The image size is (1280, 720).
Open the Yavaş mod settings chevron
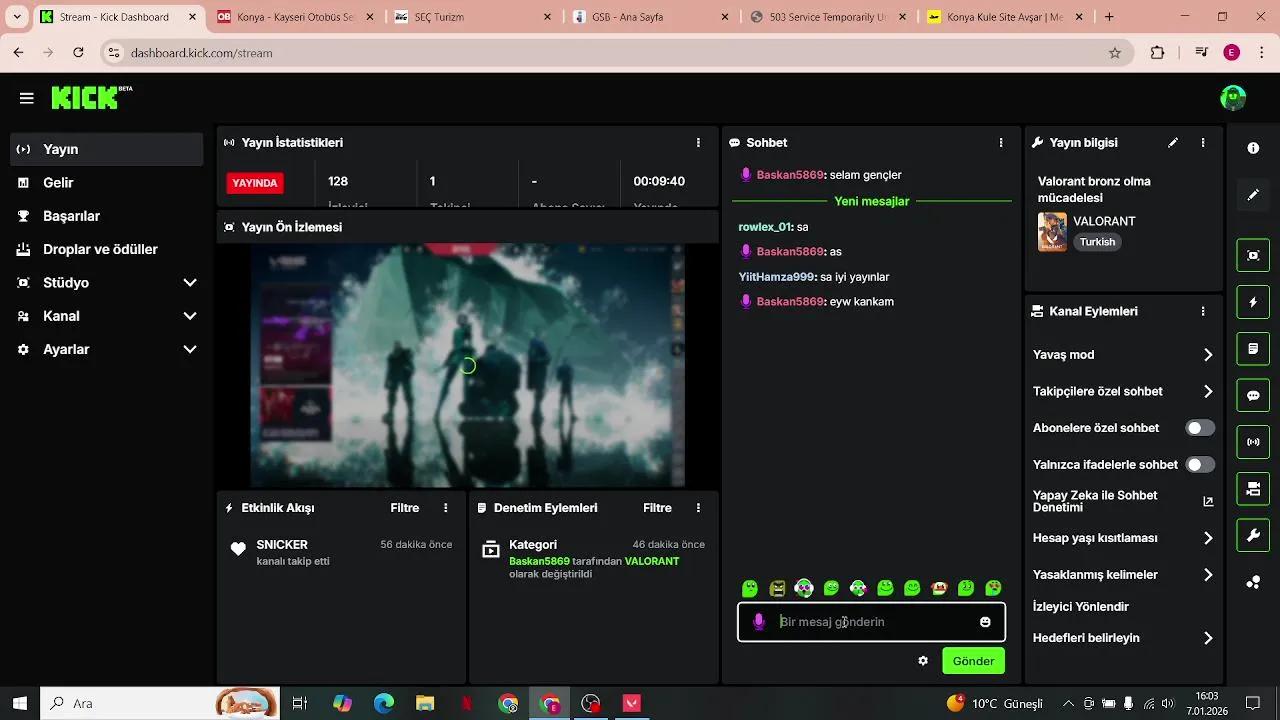click(1207, 354)
